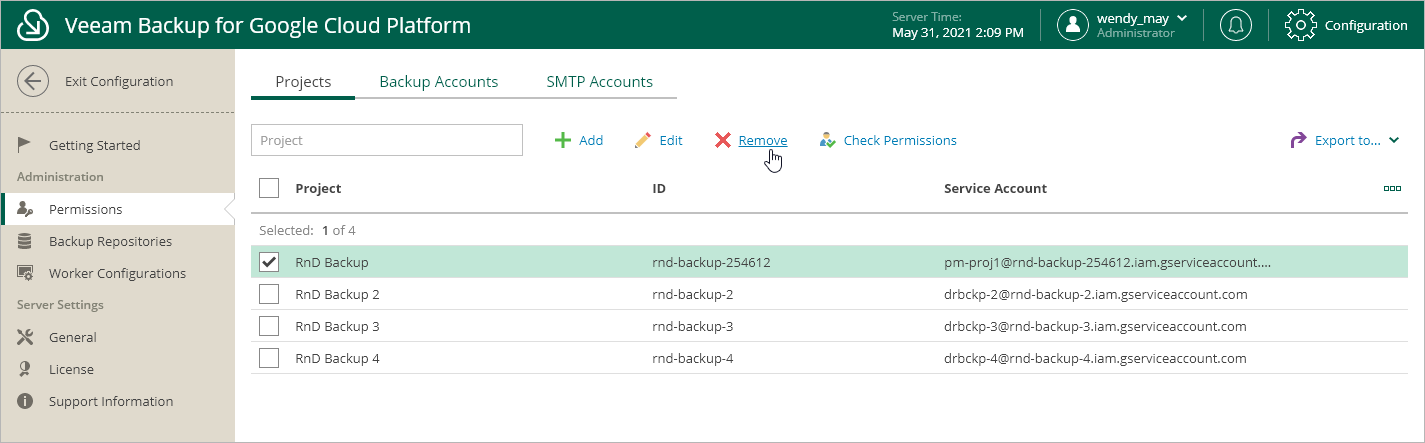Click the Export to... label
Viewport: 1425px width, 443px height.
1347,141
